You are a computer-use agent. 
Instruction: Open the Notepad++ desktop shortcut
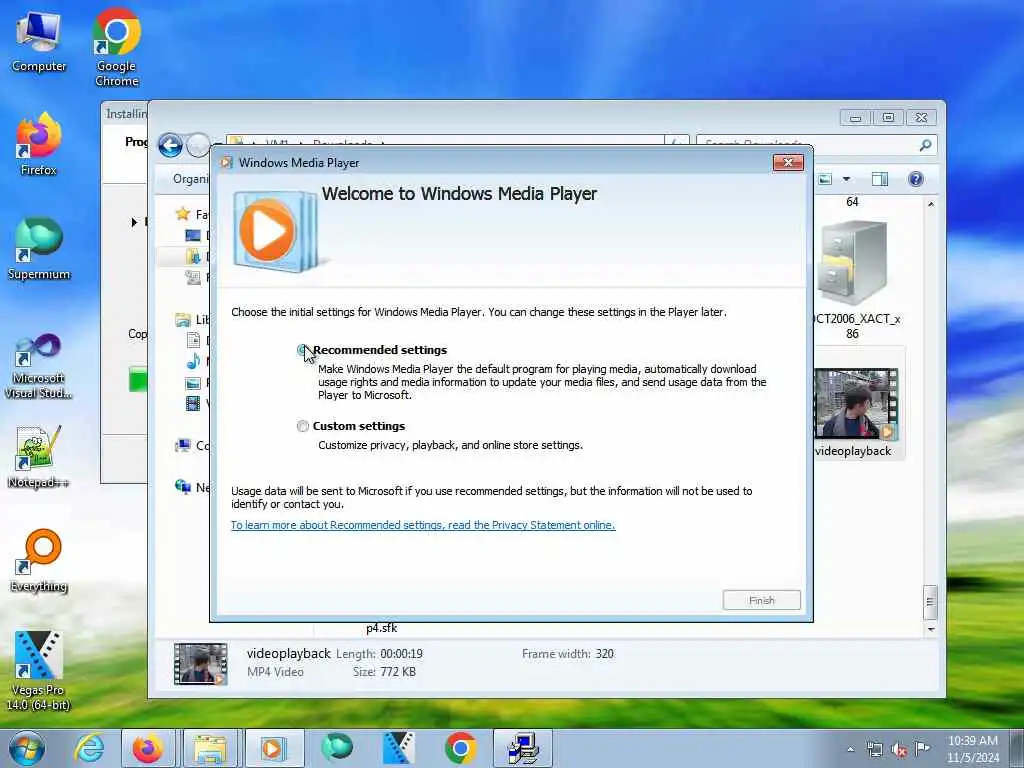pos(39,457)
